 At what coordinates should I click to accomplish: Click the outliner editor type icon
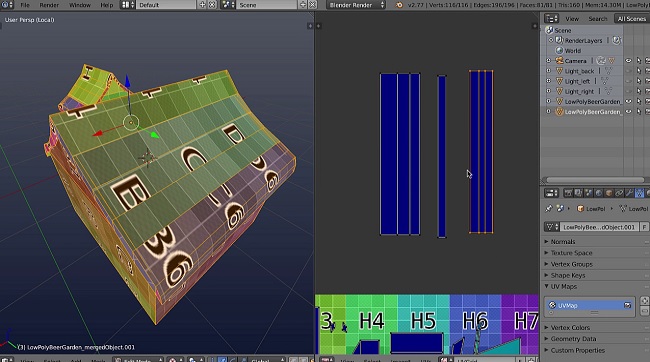click(551, 18)
